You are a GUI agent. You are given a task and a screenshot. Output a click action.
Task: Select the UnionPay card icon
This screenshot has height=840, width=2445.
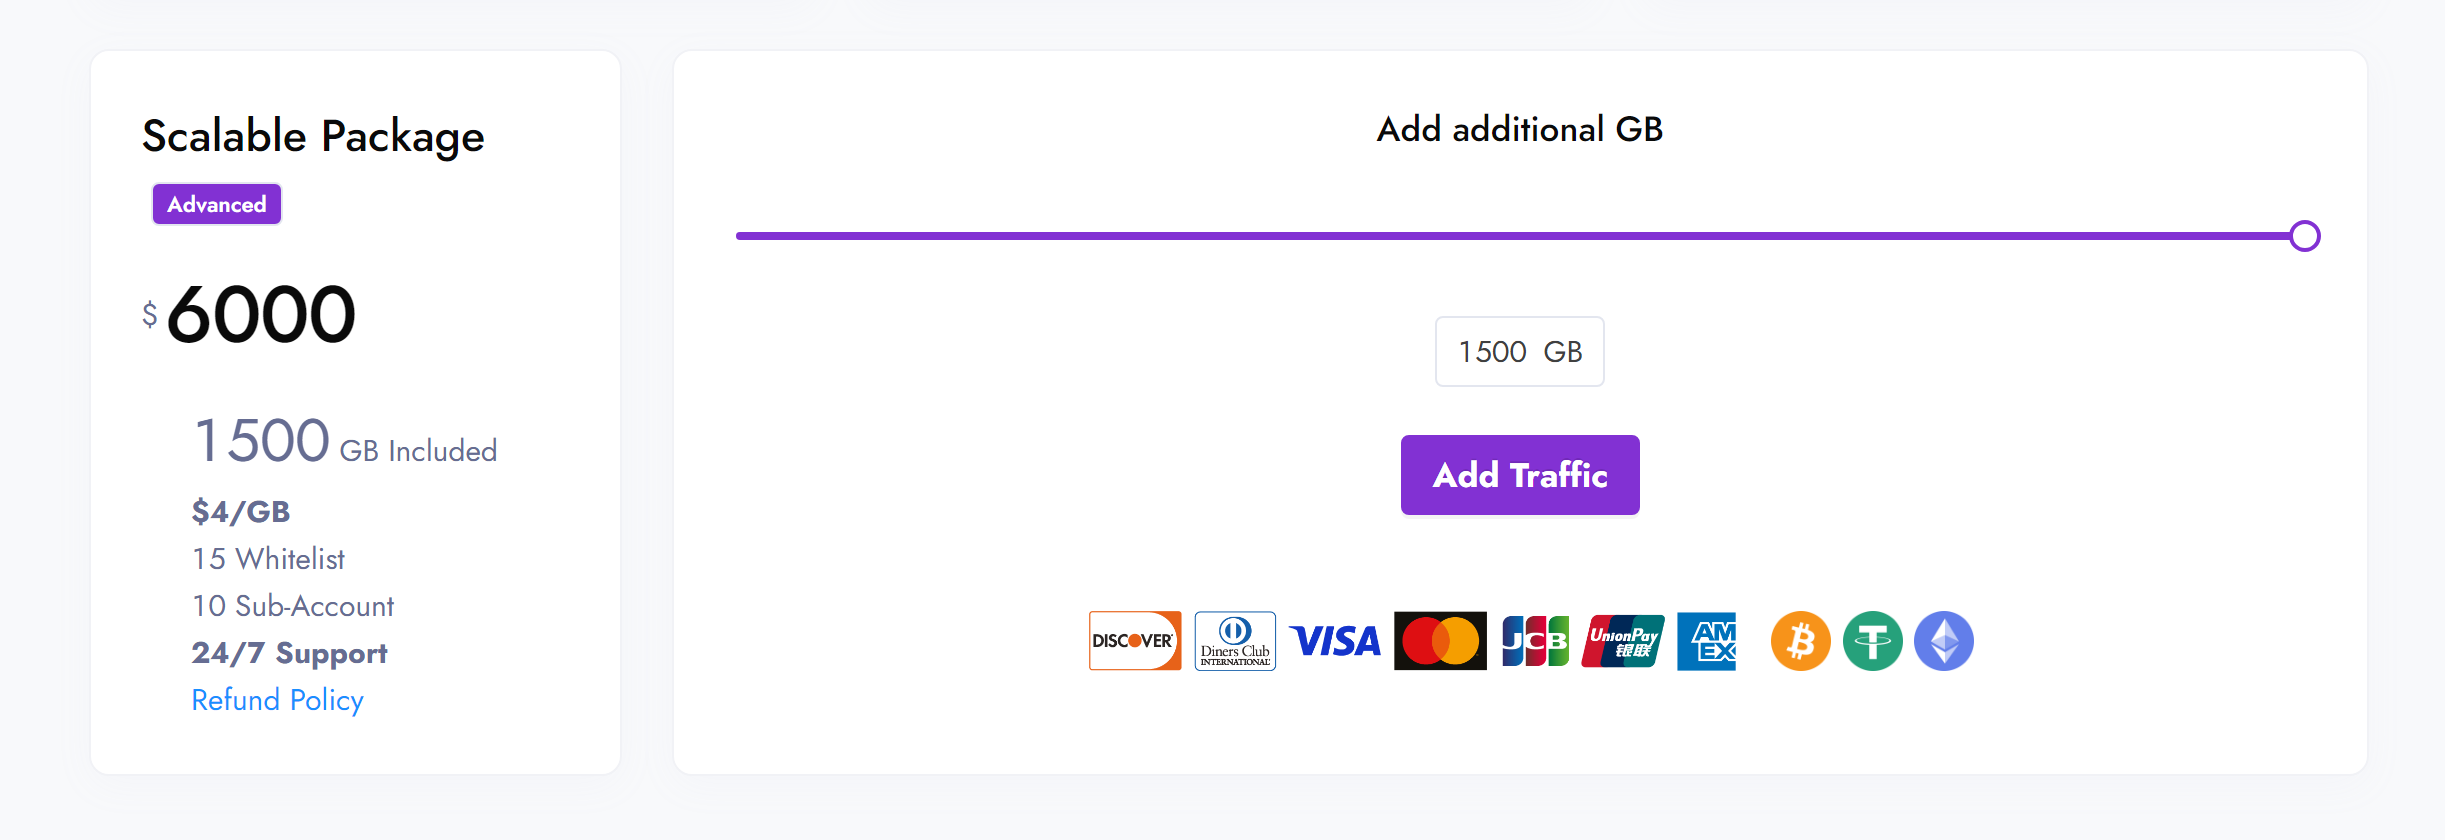pyautogui.click(x=1623, y=641)
